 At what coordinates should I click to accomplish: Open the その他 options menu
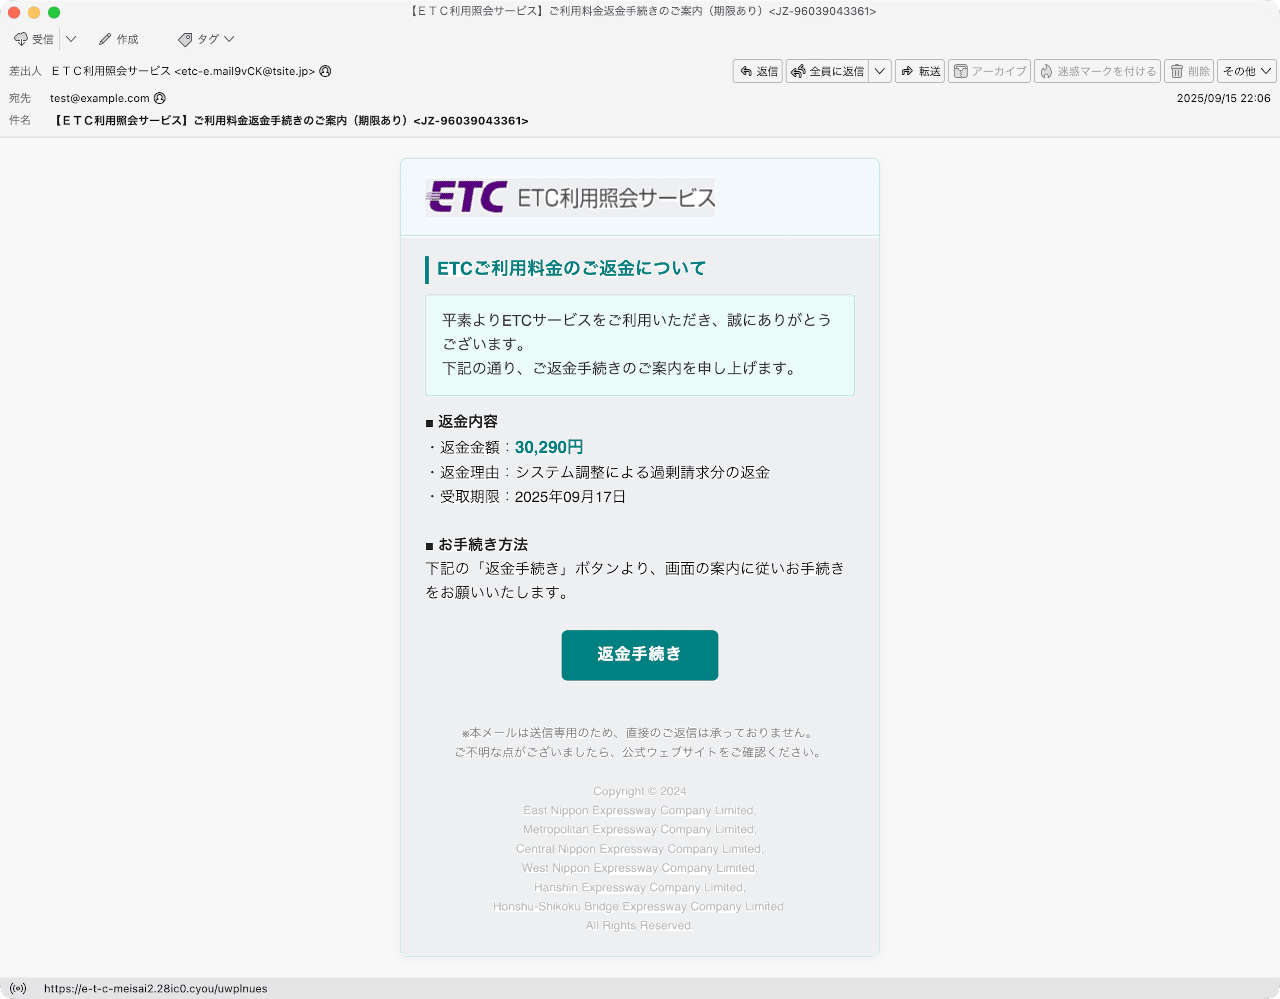(x=1245, y=71)
